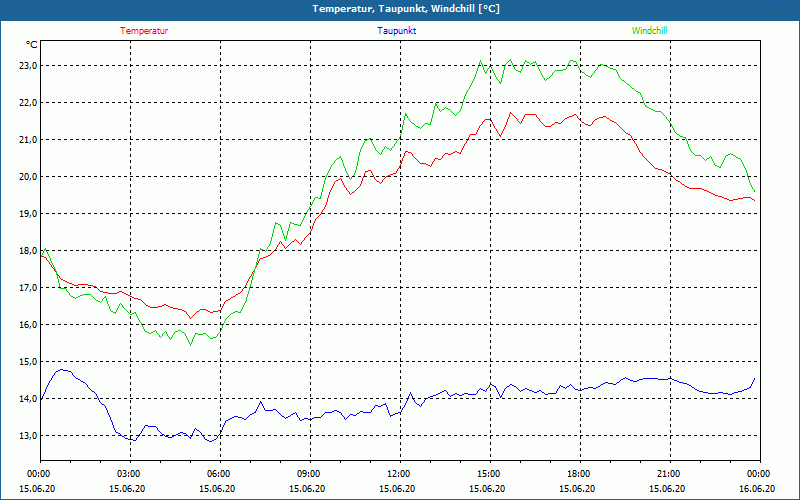Viewport: 800px width, 500px height.
Task: Click the '15.06.20' date beneath 09:00
Action: [307, 489]
